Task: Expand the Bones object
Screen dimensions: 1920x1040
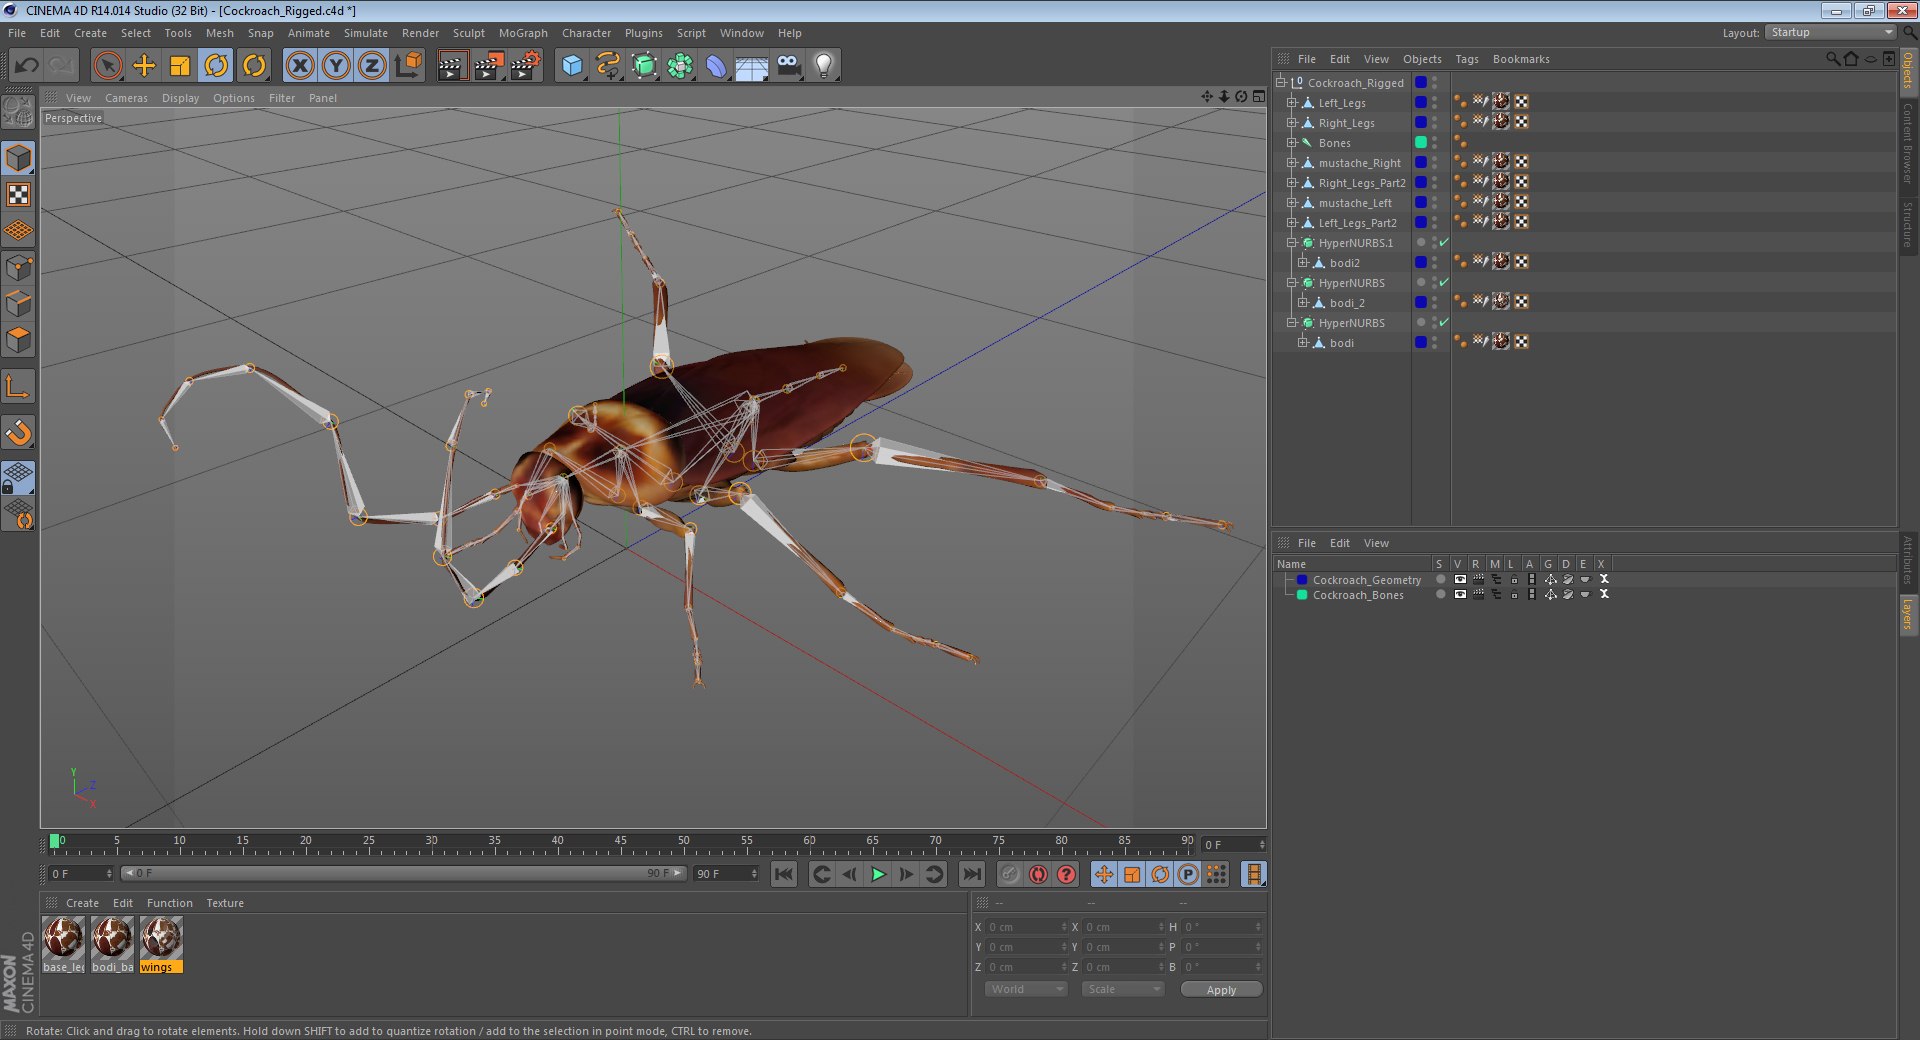Action: 1291,143
